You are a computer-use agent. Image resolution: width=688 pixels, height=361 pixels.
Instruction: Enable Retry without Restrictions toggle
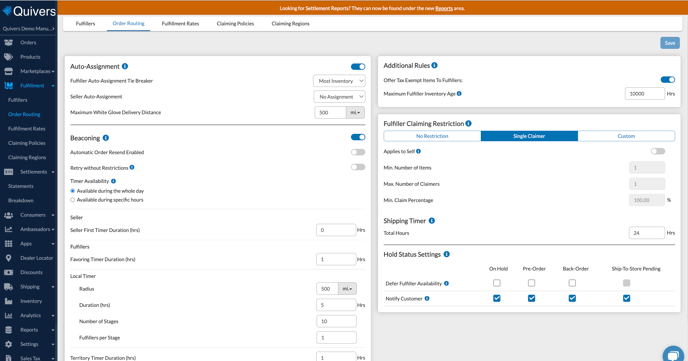(x=358, y=167)
